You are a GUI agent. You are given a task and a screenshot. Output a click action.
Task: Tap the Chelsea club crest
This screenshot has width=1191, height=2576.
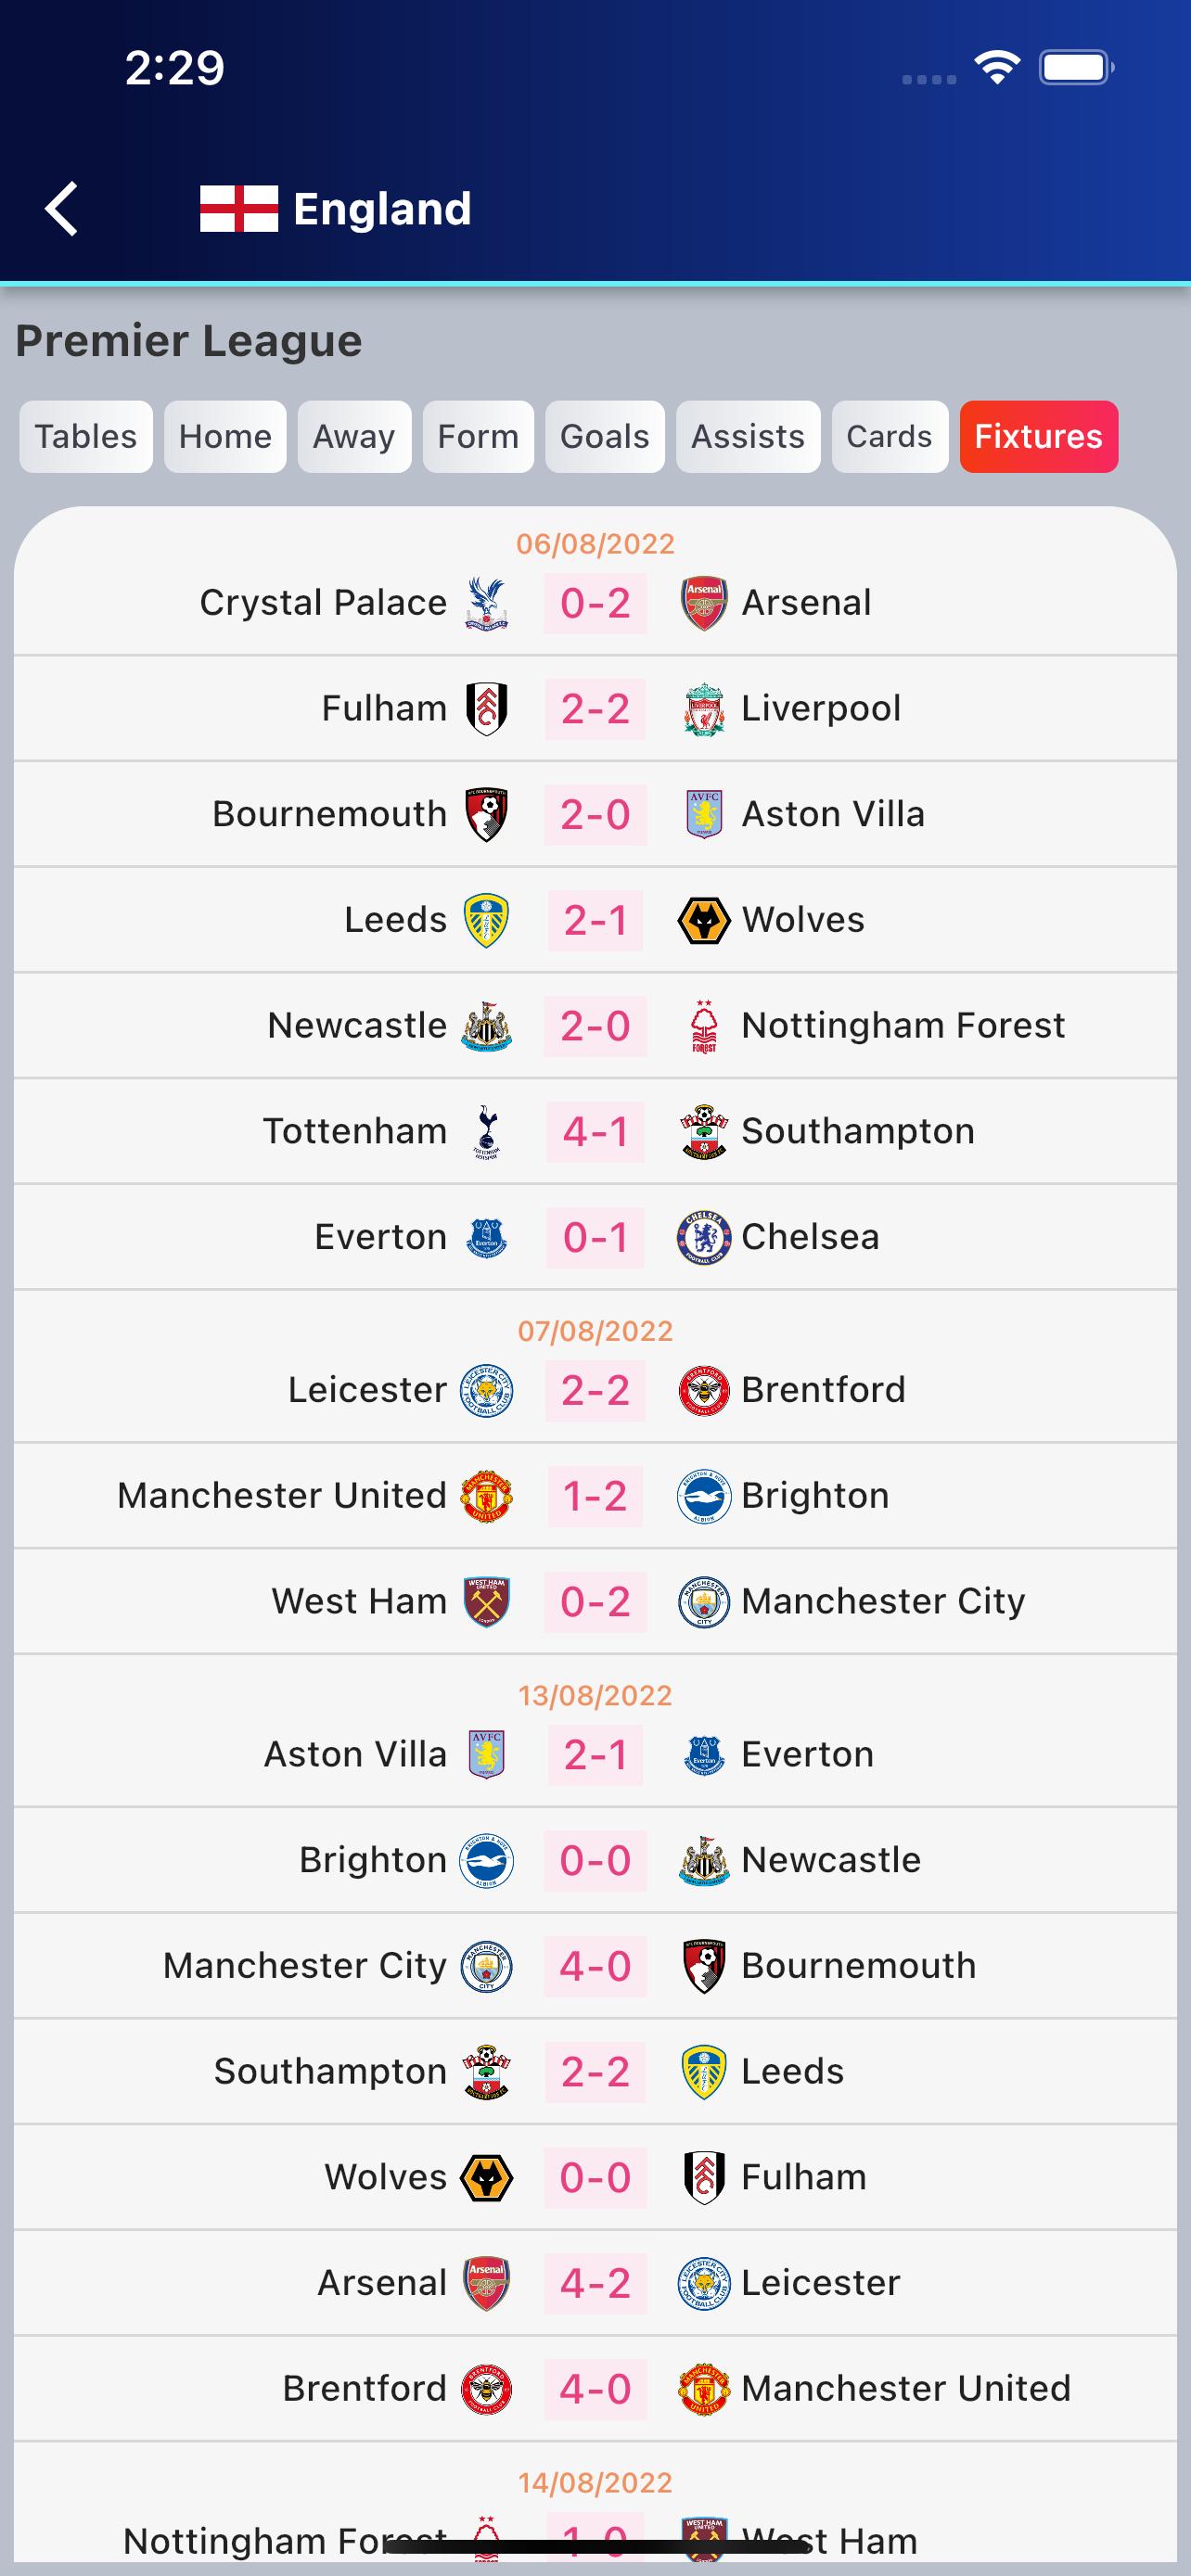tap(704, 1237)
